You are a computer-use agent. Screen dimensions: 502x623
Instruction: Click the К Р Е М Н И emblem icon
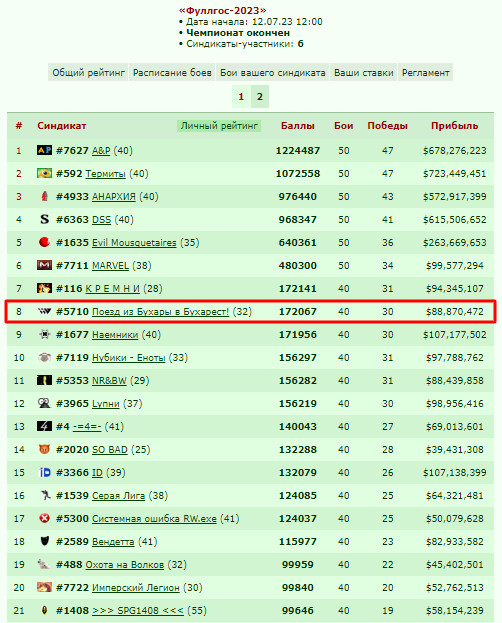coord(44,288)
